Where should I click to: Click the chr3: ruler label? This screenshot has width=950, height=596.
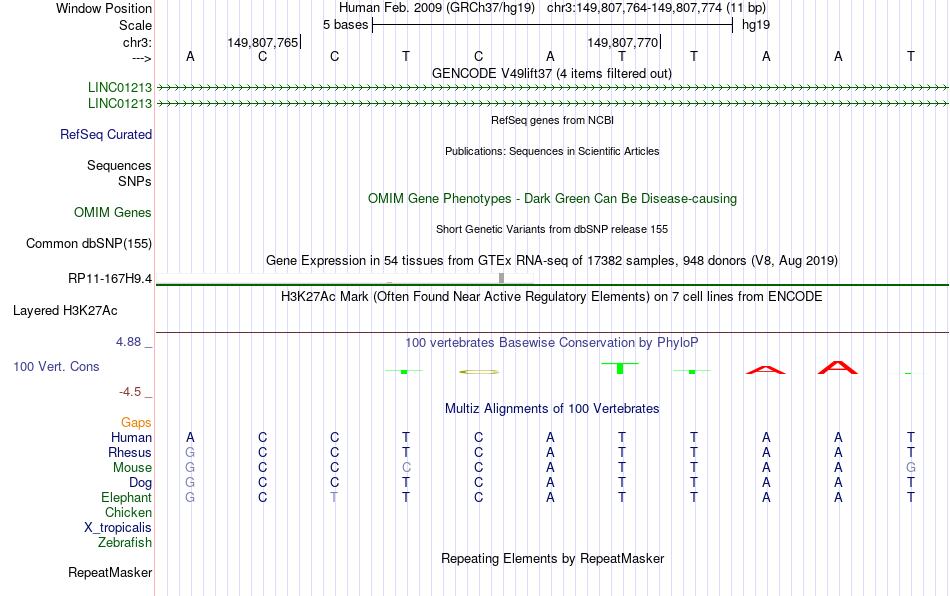(x=137, y=42)
